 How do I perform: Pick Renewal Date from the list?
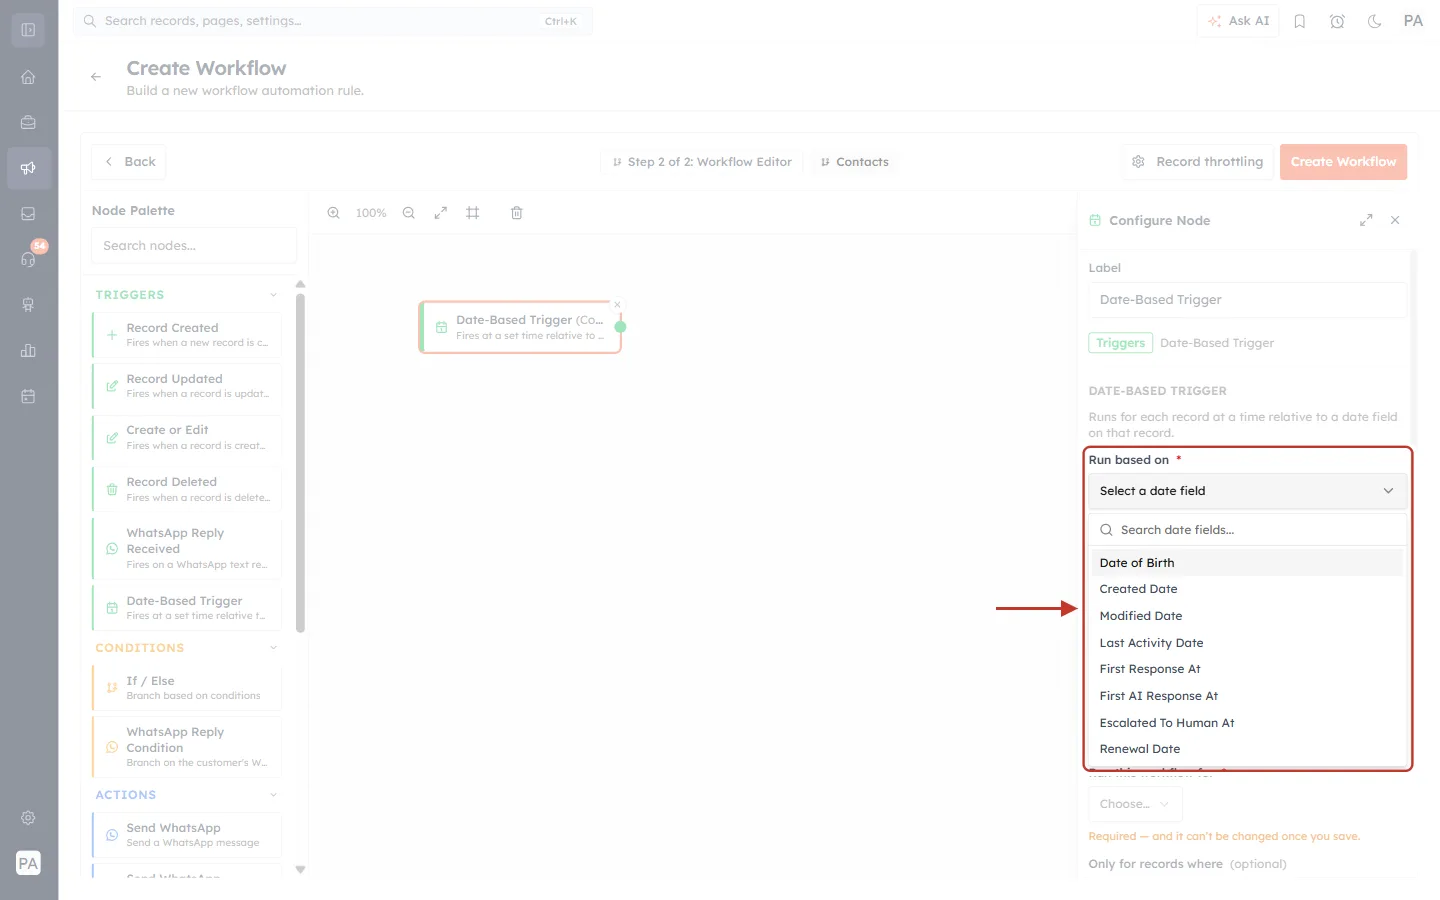(1247, 749)
